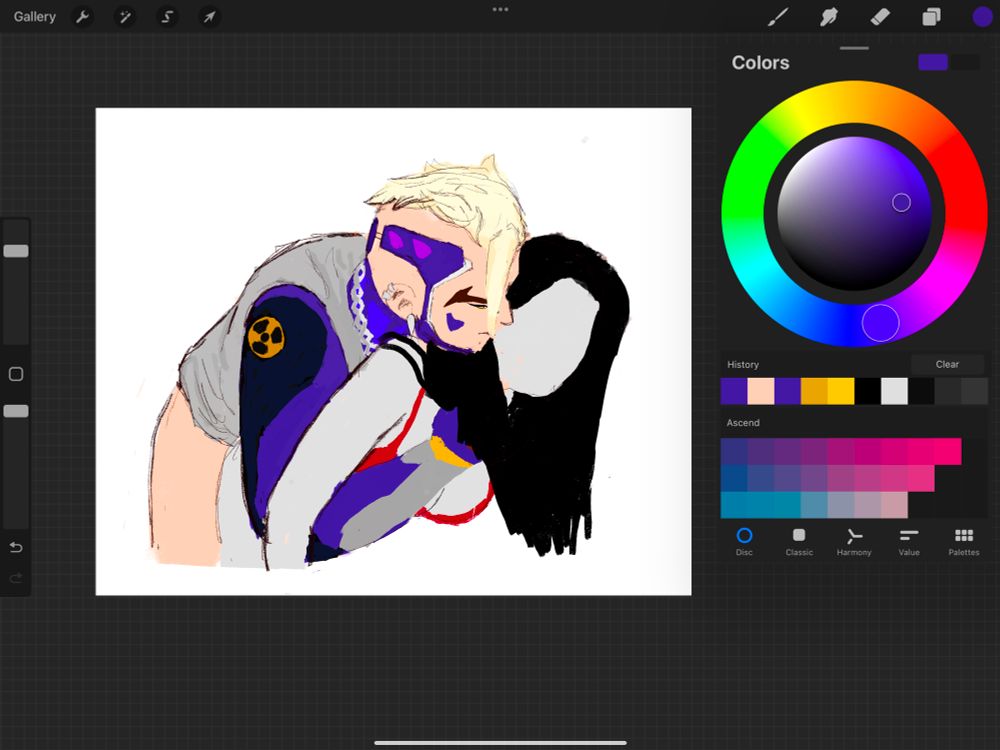1000x750 pixels.
Task: Return to the Gallery
Action: point(34,17)
